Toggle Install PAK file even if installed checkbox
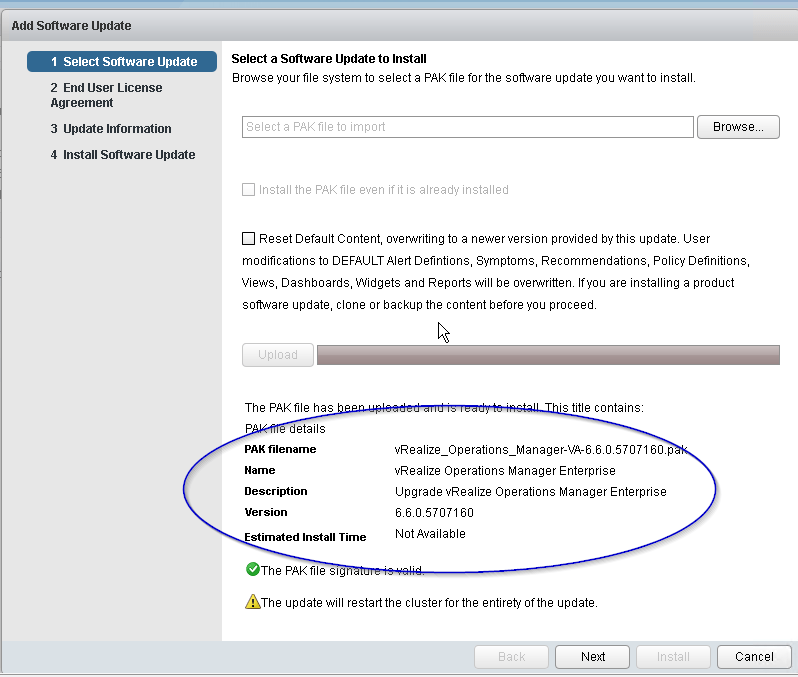The image size is (798, 677). point(249,190)
